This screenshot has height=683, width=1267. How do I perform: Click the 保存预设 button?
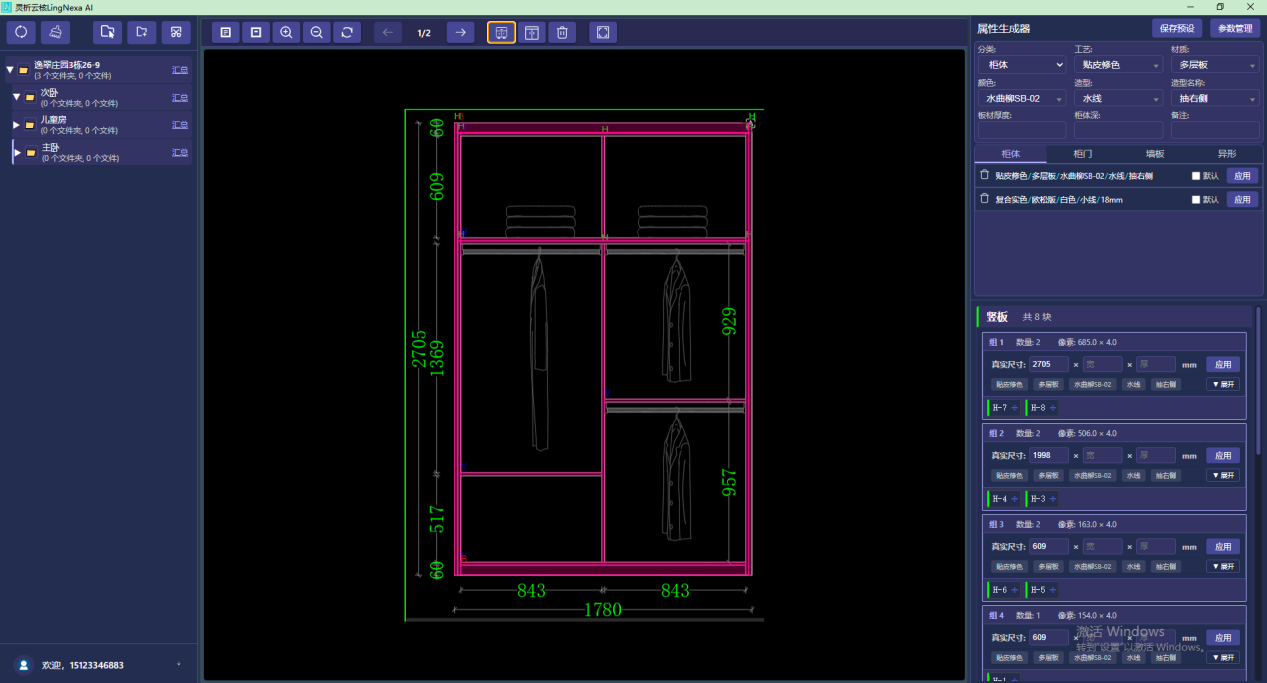[x=1177, y=28]
